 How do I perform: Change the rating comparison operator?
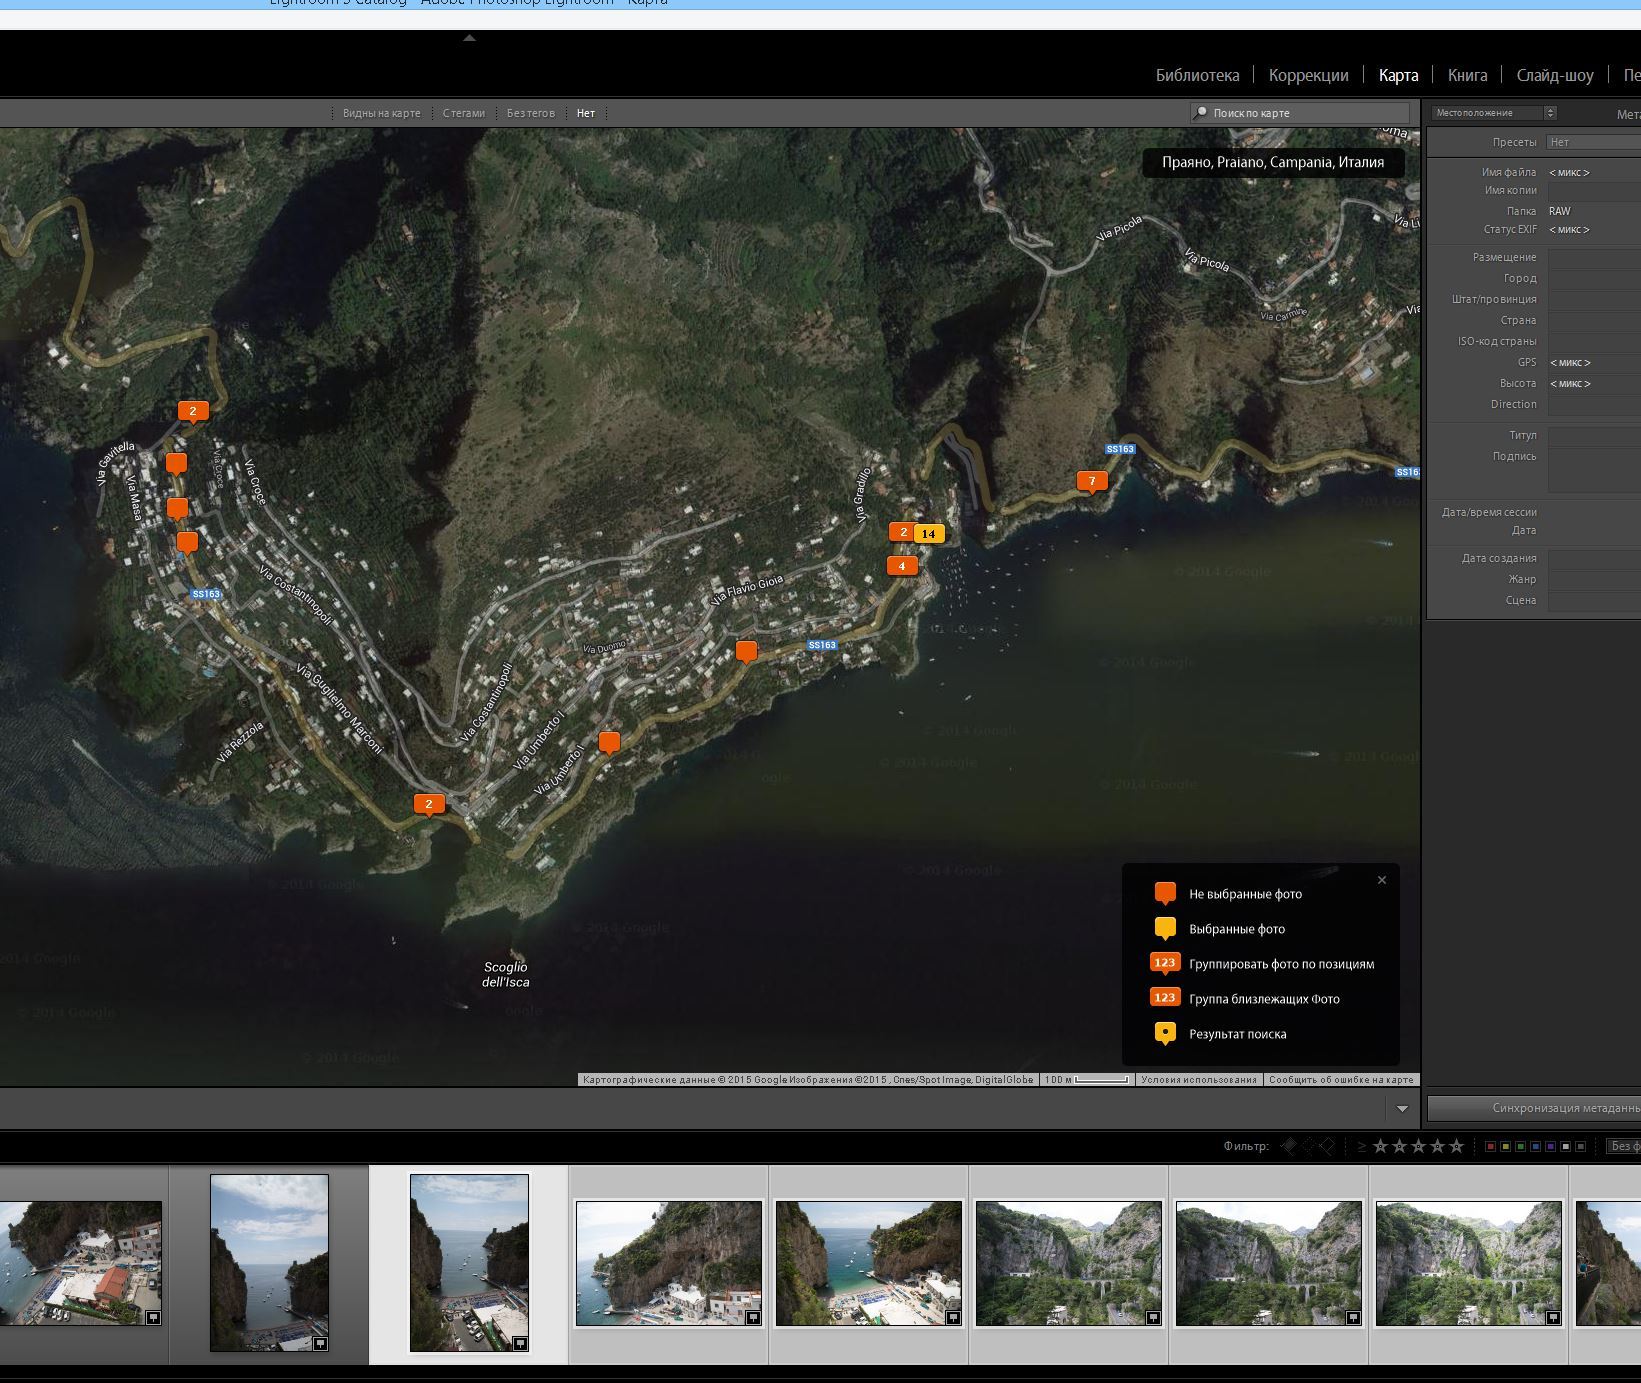pyautogui.click(x=1361, y=1146)
